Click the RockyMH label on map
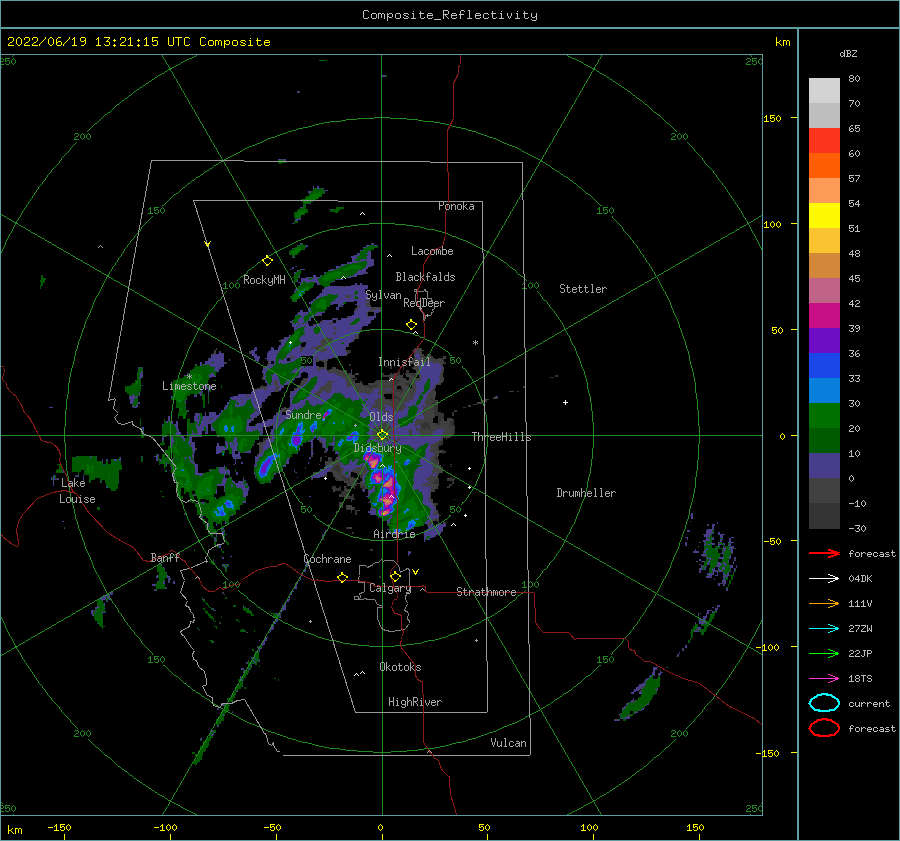The height and width of the screenshot is (841, 900). (x=264, y=280)
